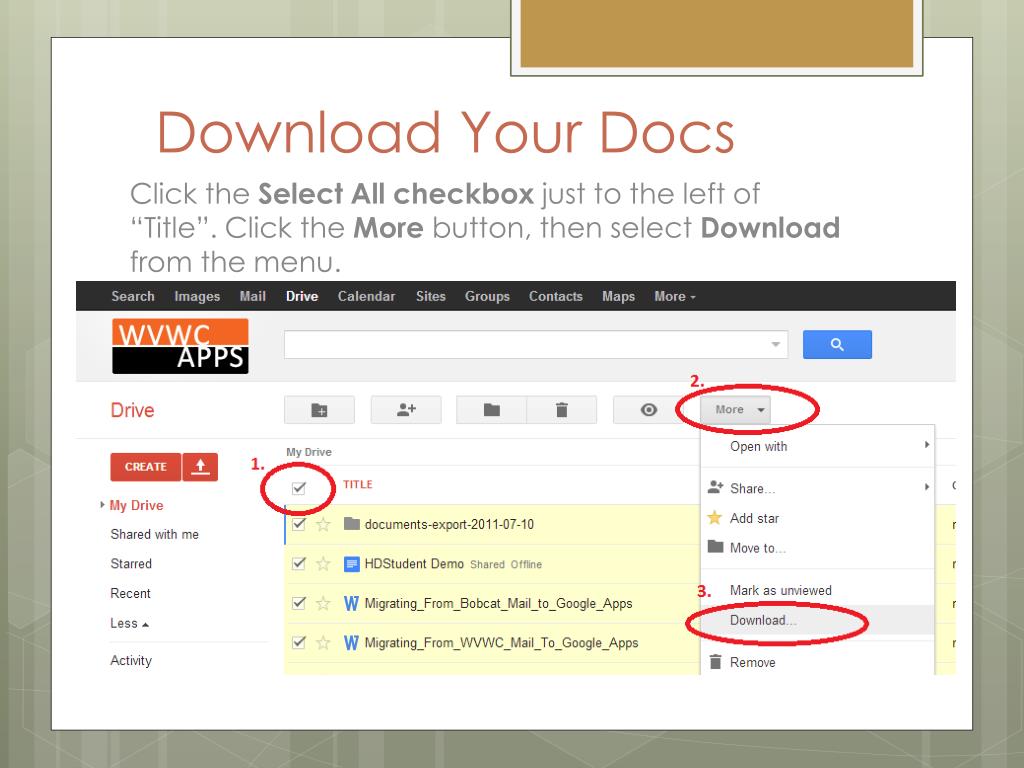Expand the Open with submenu
1024x768 pixels.
[818, 447]
